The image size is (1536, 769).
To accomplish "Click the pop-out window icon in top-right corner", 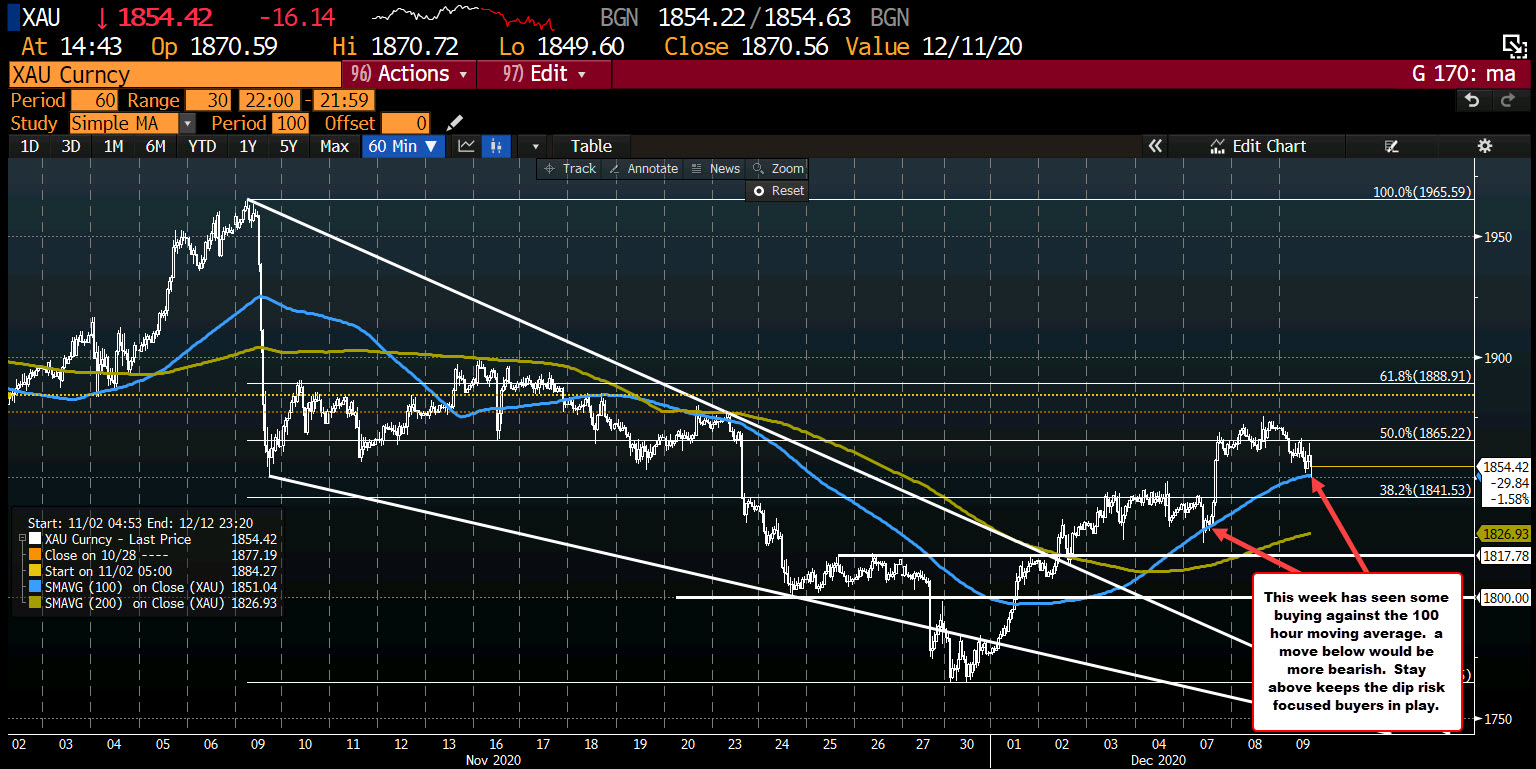I will pos(1514,44).
